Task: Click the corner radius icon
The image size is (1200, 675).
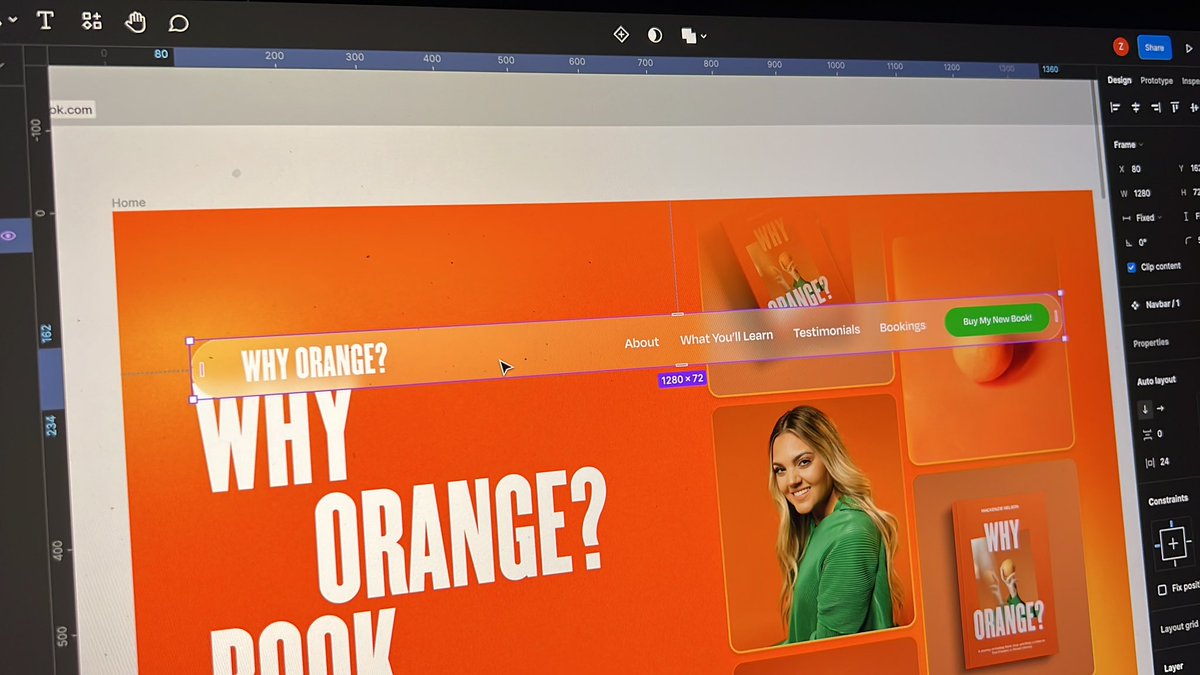Action: point(1187,241)
